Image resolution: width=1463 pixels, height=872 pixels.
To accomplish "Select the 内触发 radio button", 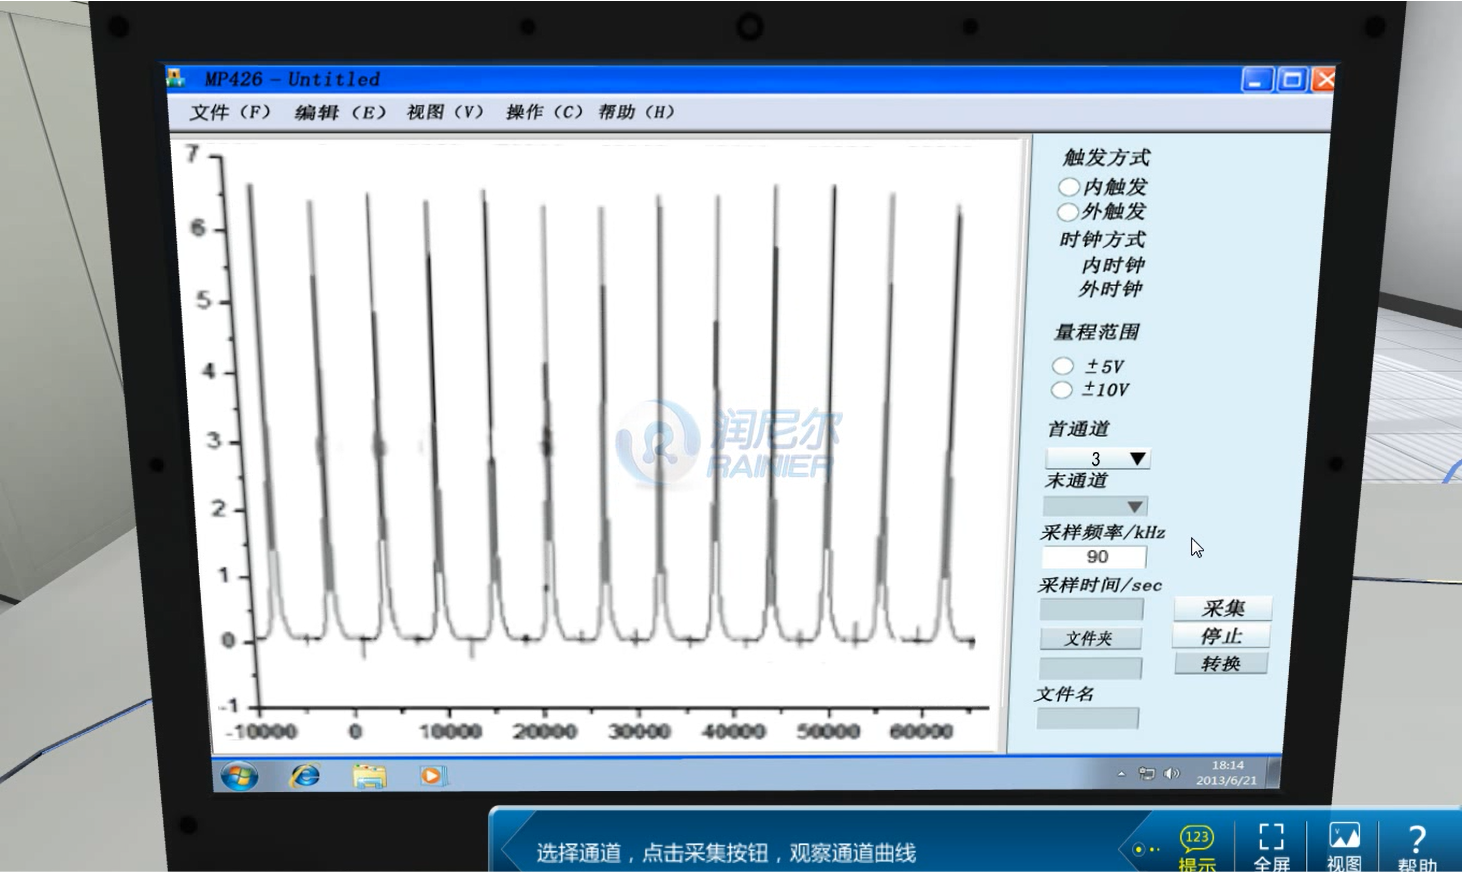I will (1068, 187).
